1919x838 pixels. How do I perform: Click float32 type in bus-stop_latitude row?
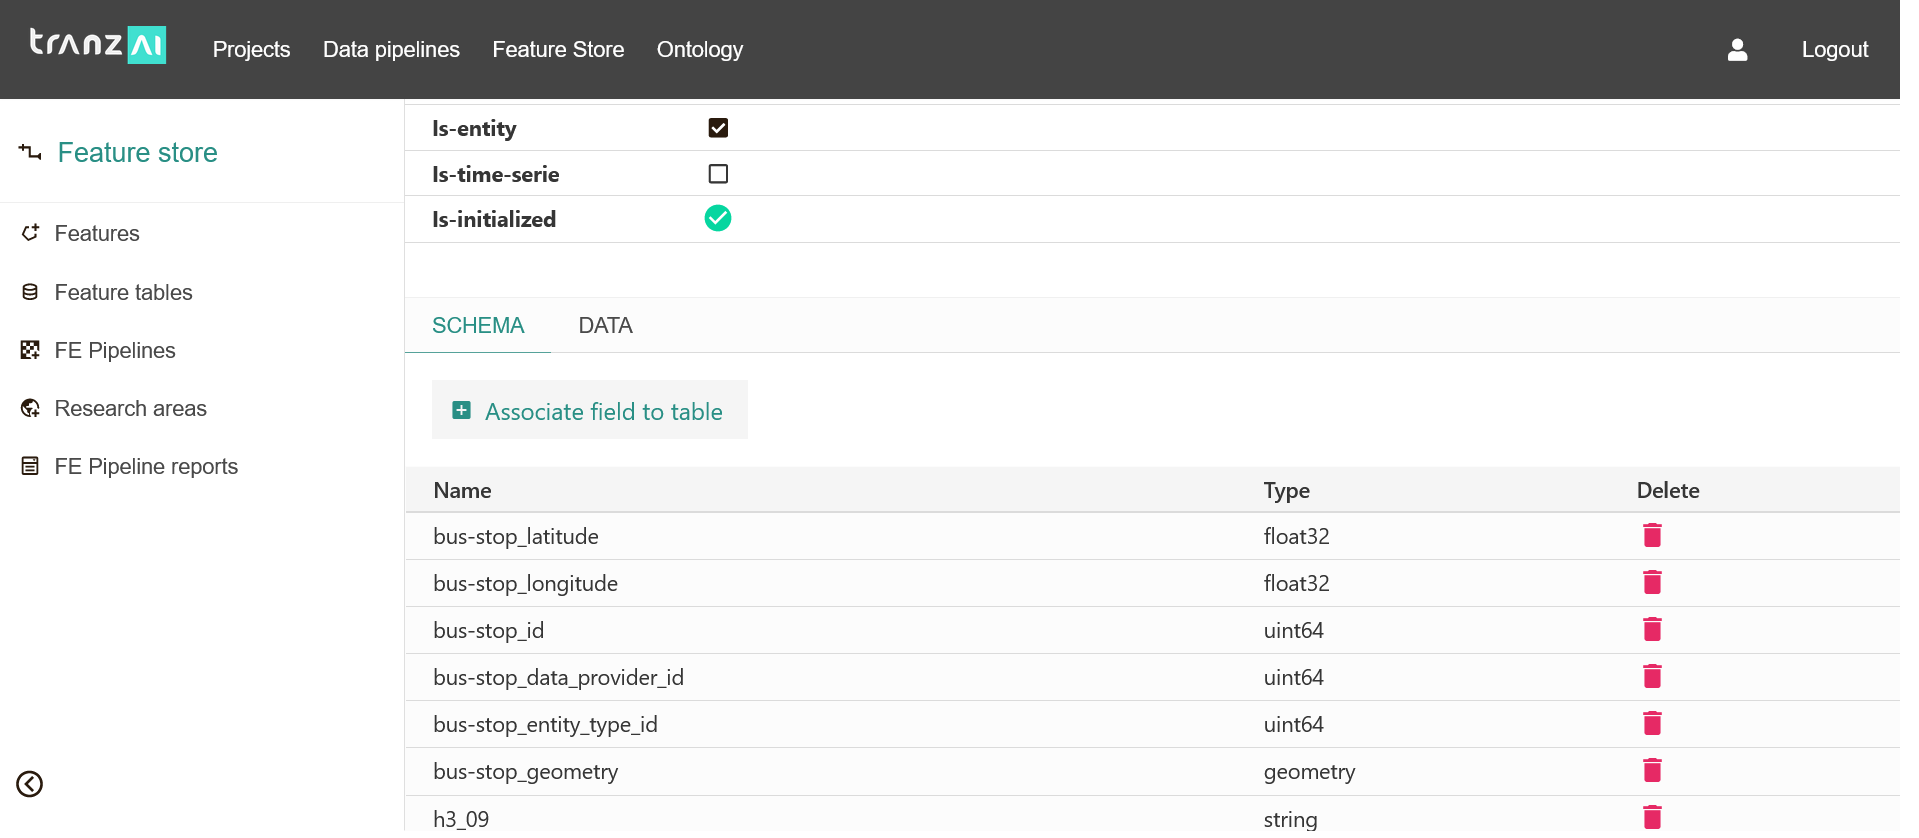(x=1296, y=536)
